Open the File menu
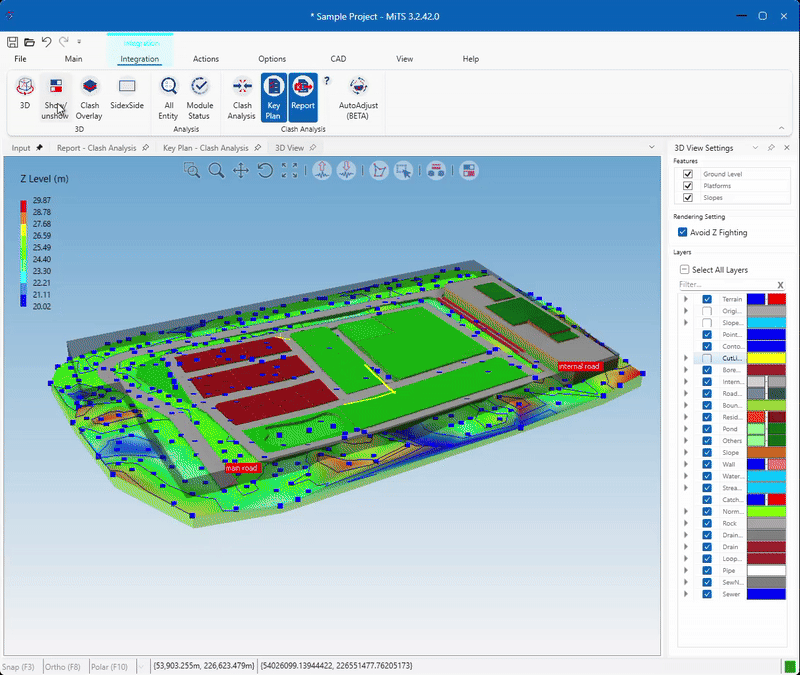Viewport: 800px width, 675px height. (x=20, y=59)
